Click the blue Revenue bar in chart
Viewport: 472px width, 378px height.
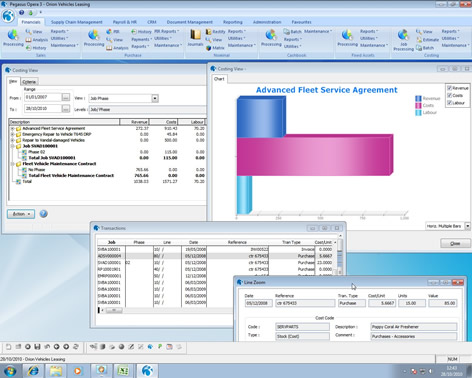[x=260, y=117]
